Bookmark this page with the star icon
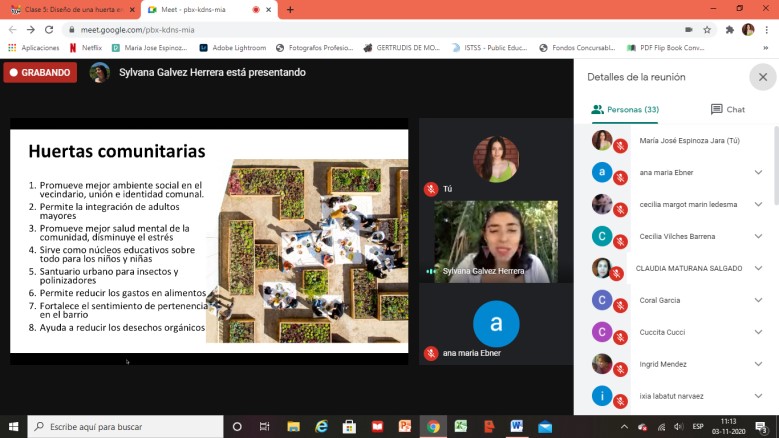 tap(707, 30)
